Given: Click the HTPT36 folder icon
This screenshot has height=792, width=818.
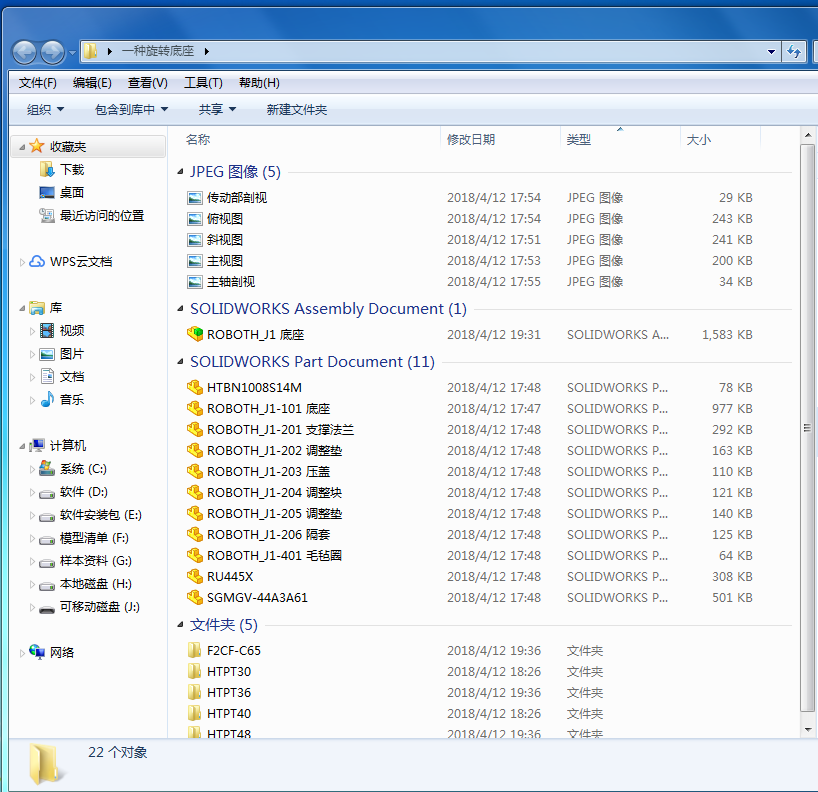Looking at the screenshot, I should tap(194, 692).
